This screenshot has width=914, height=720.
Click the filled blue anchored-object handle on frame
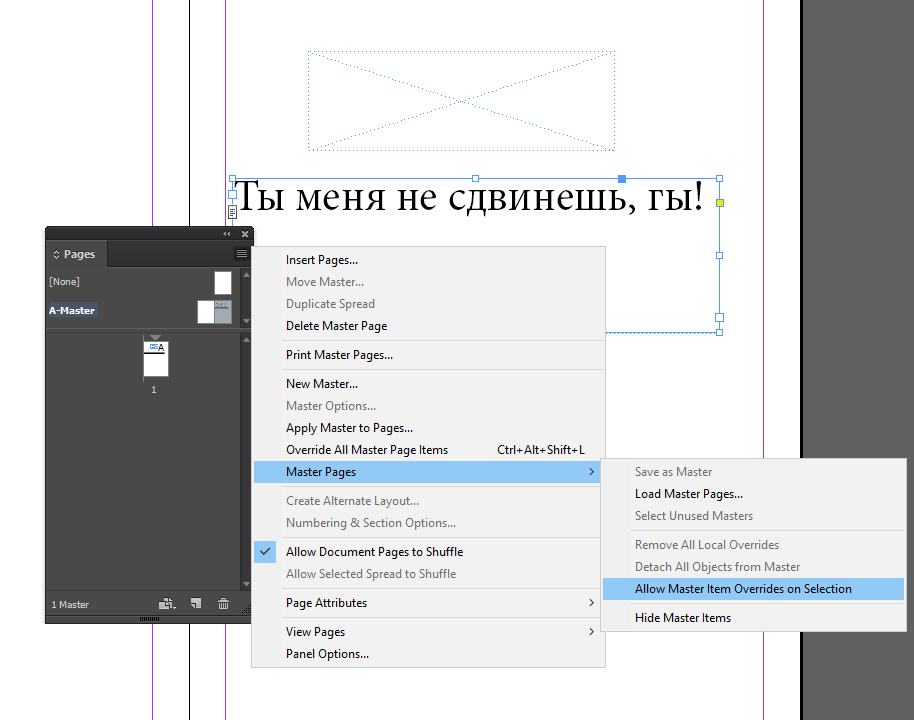(622, 178)
